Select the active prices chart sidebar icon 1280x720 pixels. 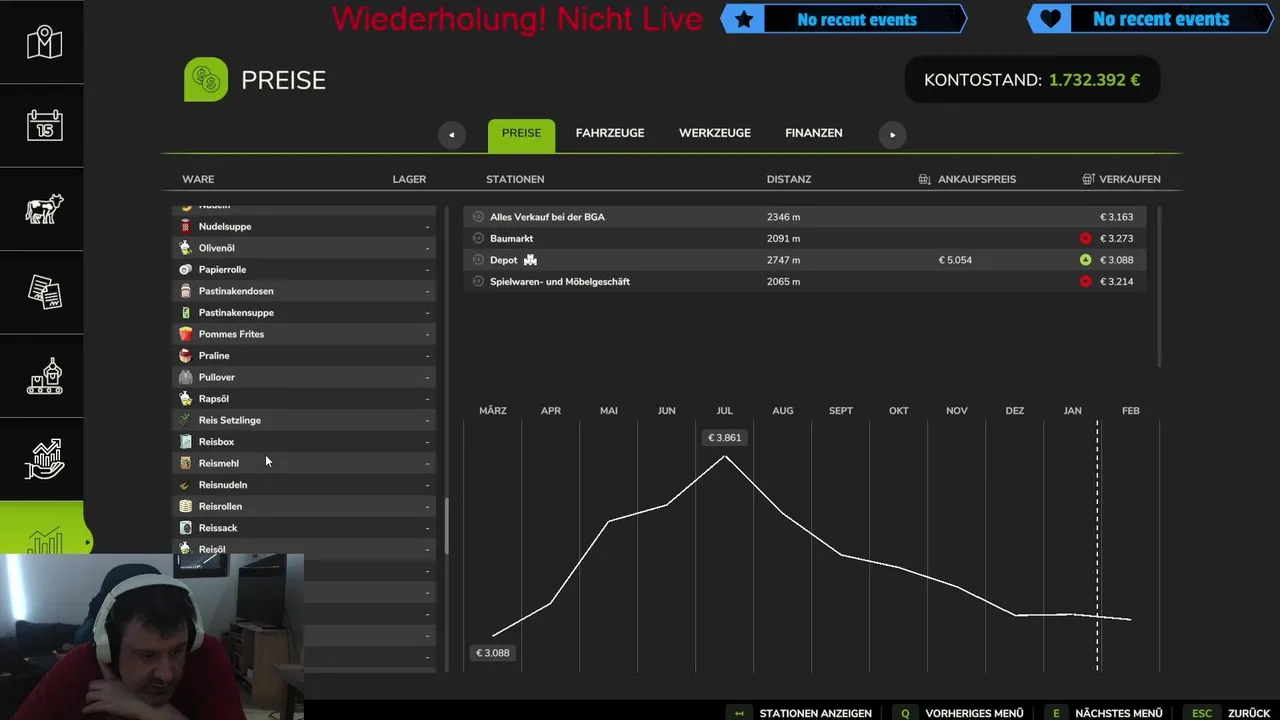coord(45,540)
